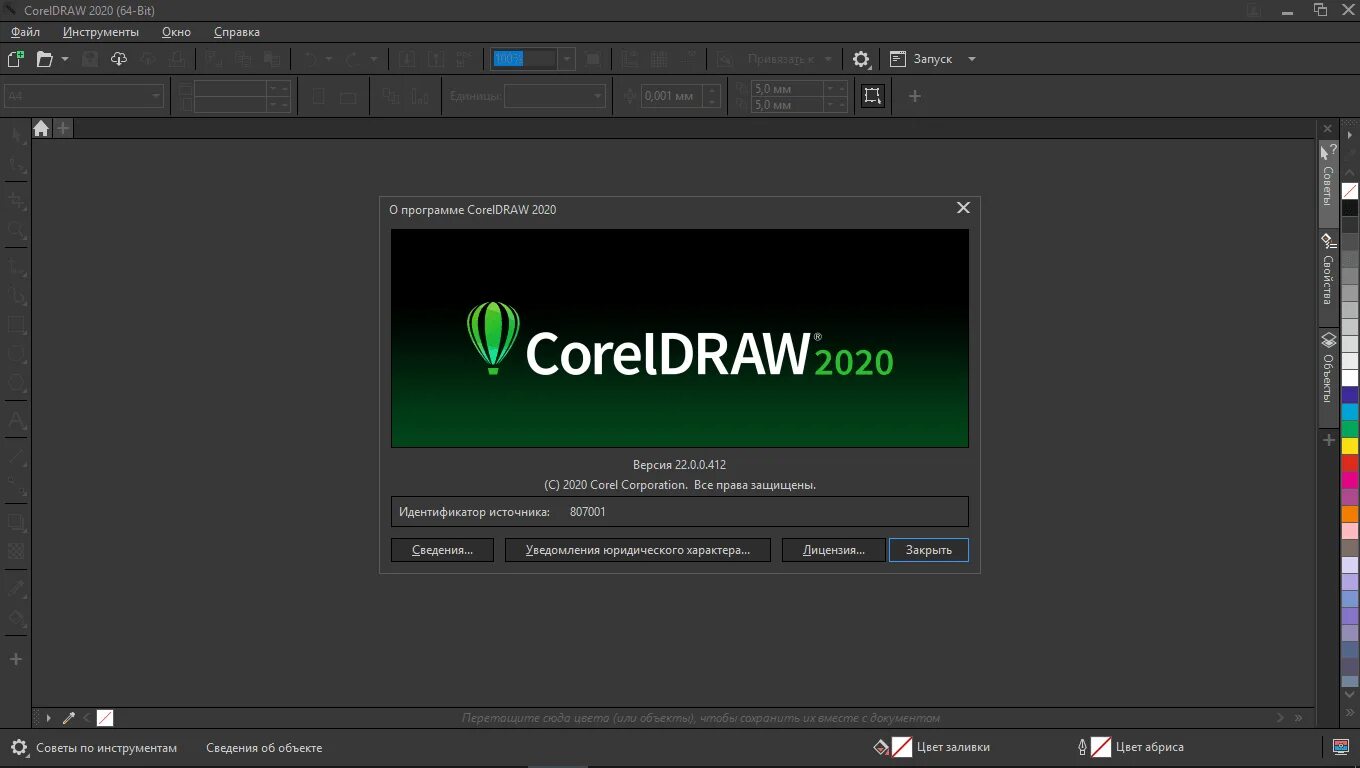The width and height of the screenshot is (1360, 768).
Task: Click Сведения об объекте in status bar
Action: [264, 748]
